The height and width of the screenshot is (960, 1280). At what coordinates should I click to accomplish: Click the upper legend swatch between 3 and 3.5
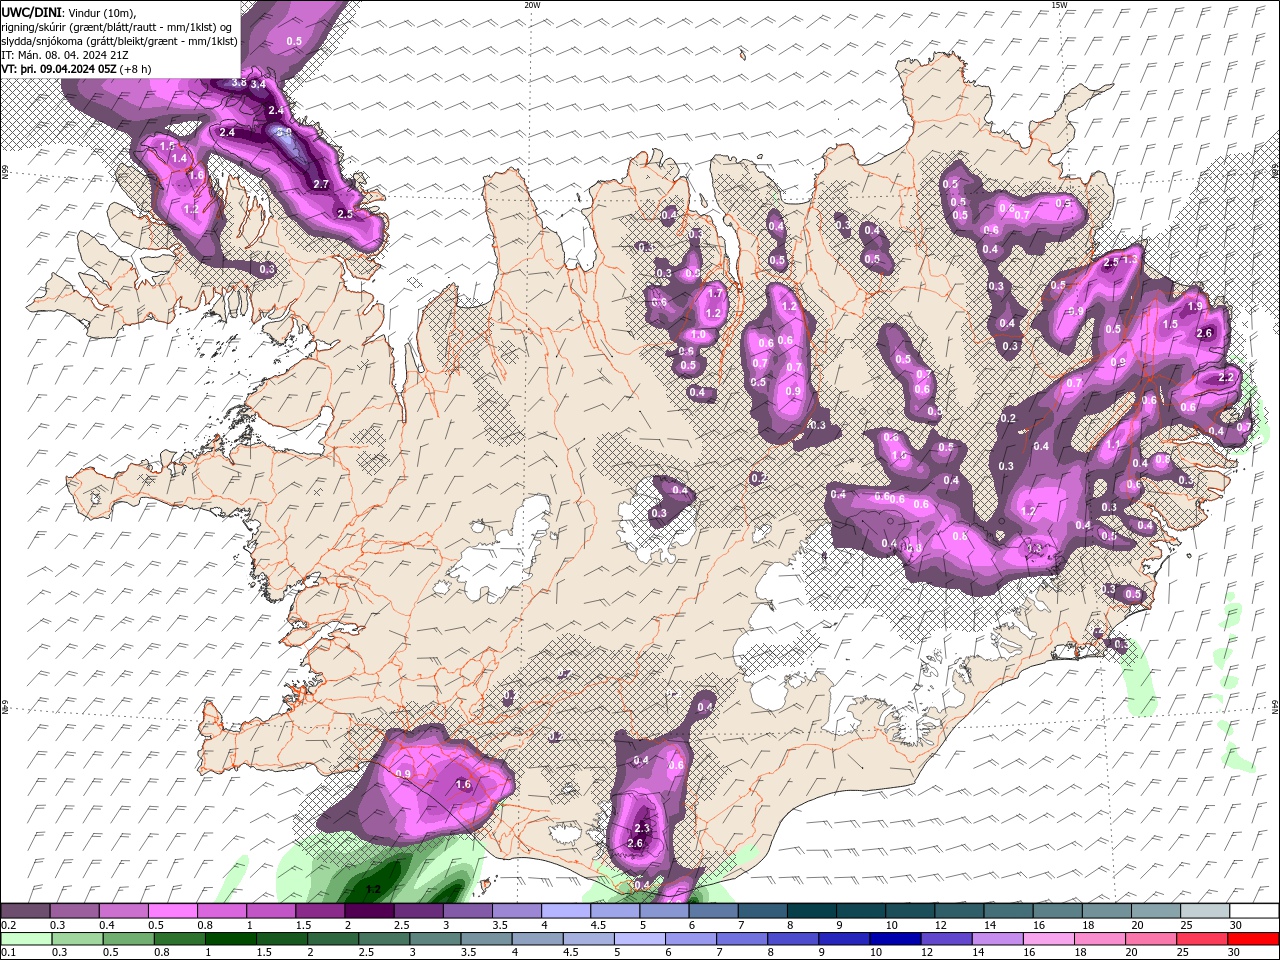coord(468,911)
